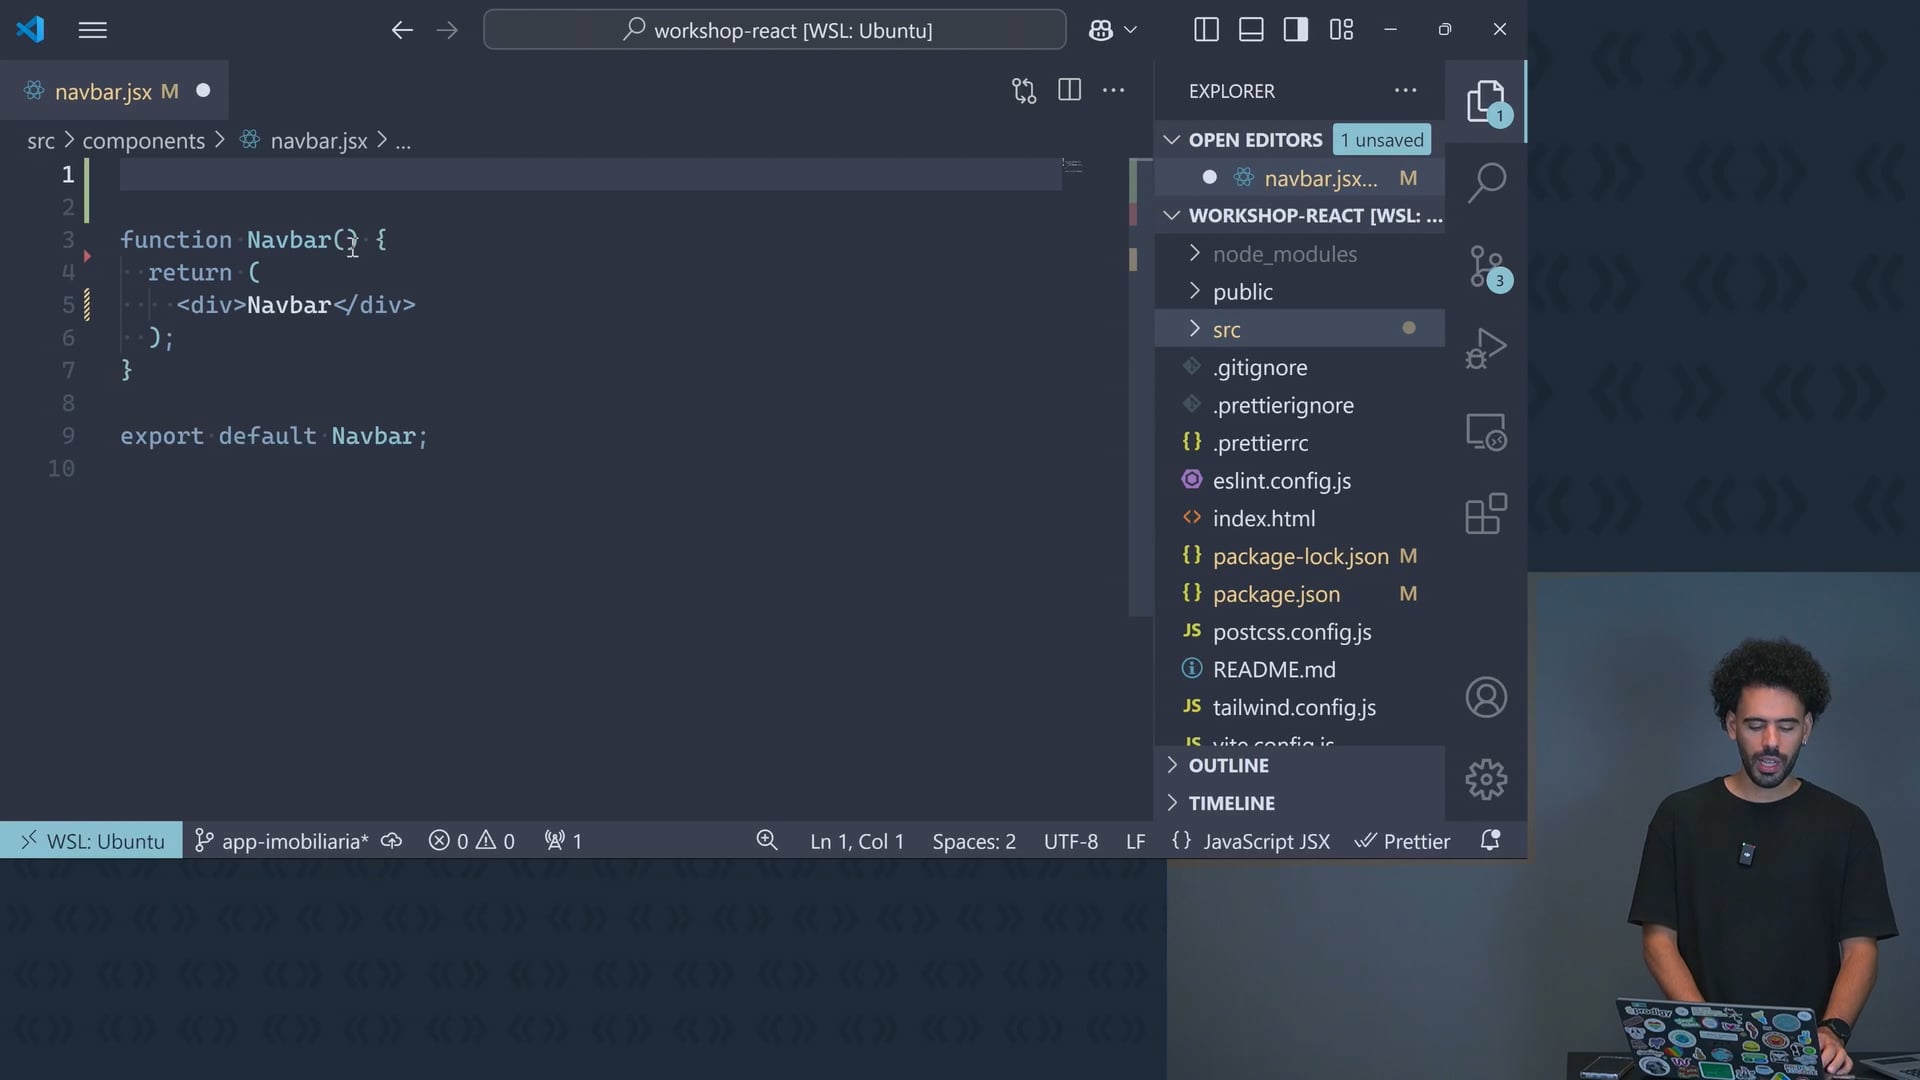Screen dimensions: 1920x1080
Task: Open the Search view in activity bar
Action: [x=1486, y=182]
